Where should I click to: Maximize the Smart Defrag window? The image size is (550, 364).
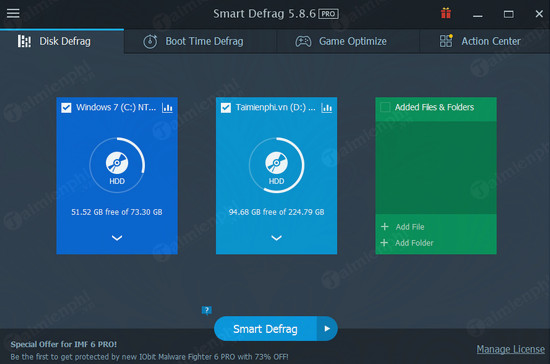509,14
